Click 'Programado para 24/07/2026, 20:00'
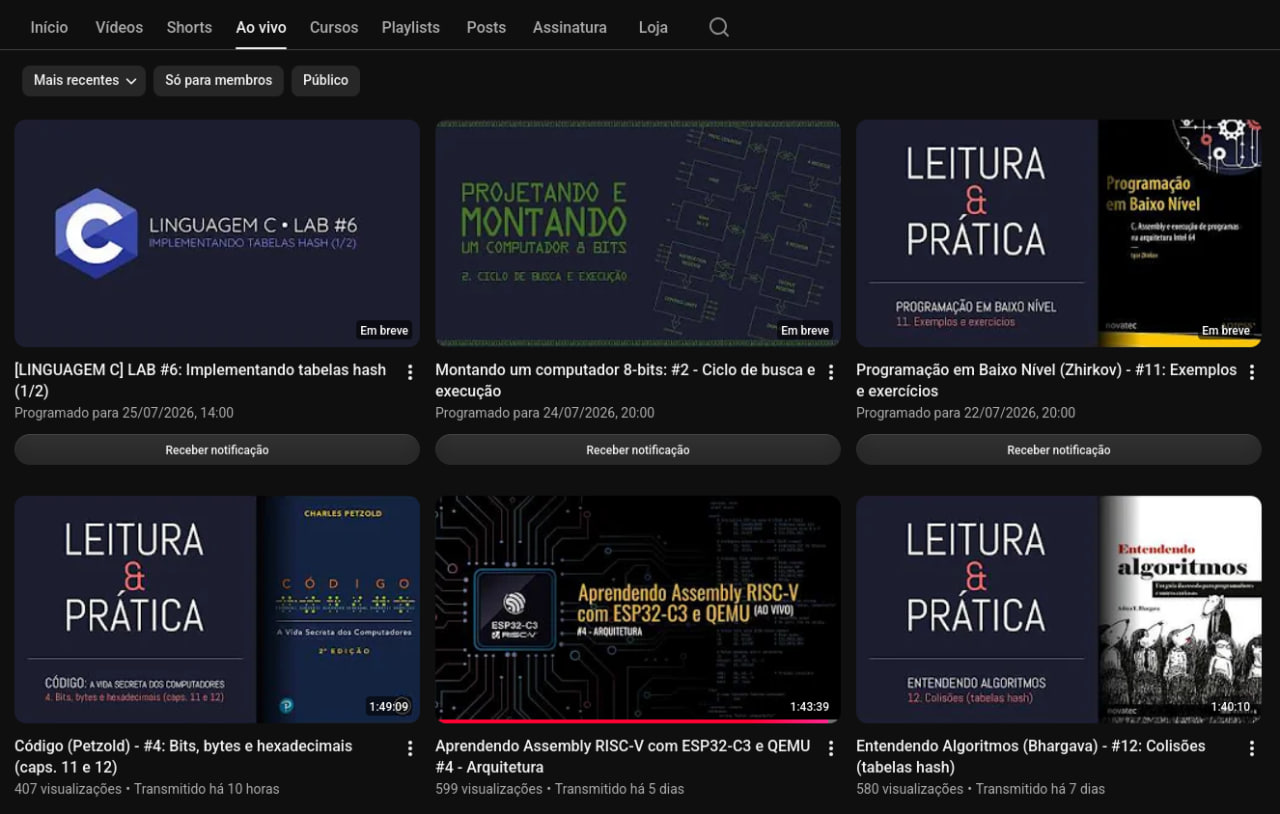 point(545,413)
